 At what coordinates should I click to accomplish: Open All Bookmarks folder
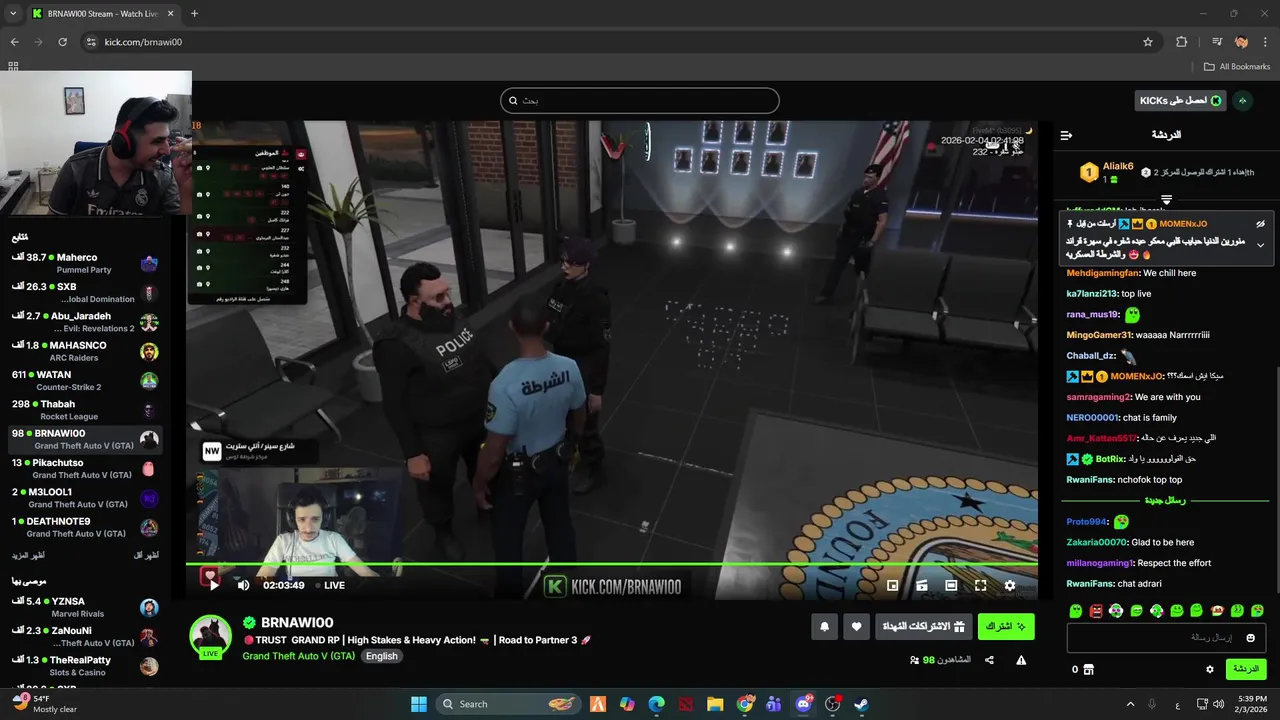pyautogui.click(x=1237, y=67)
